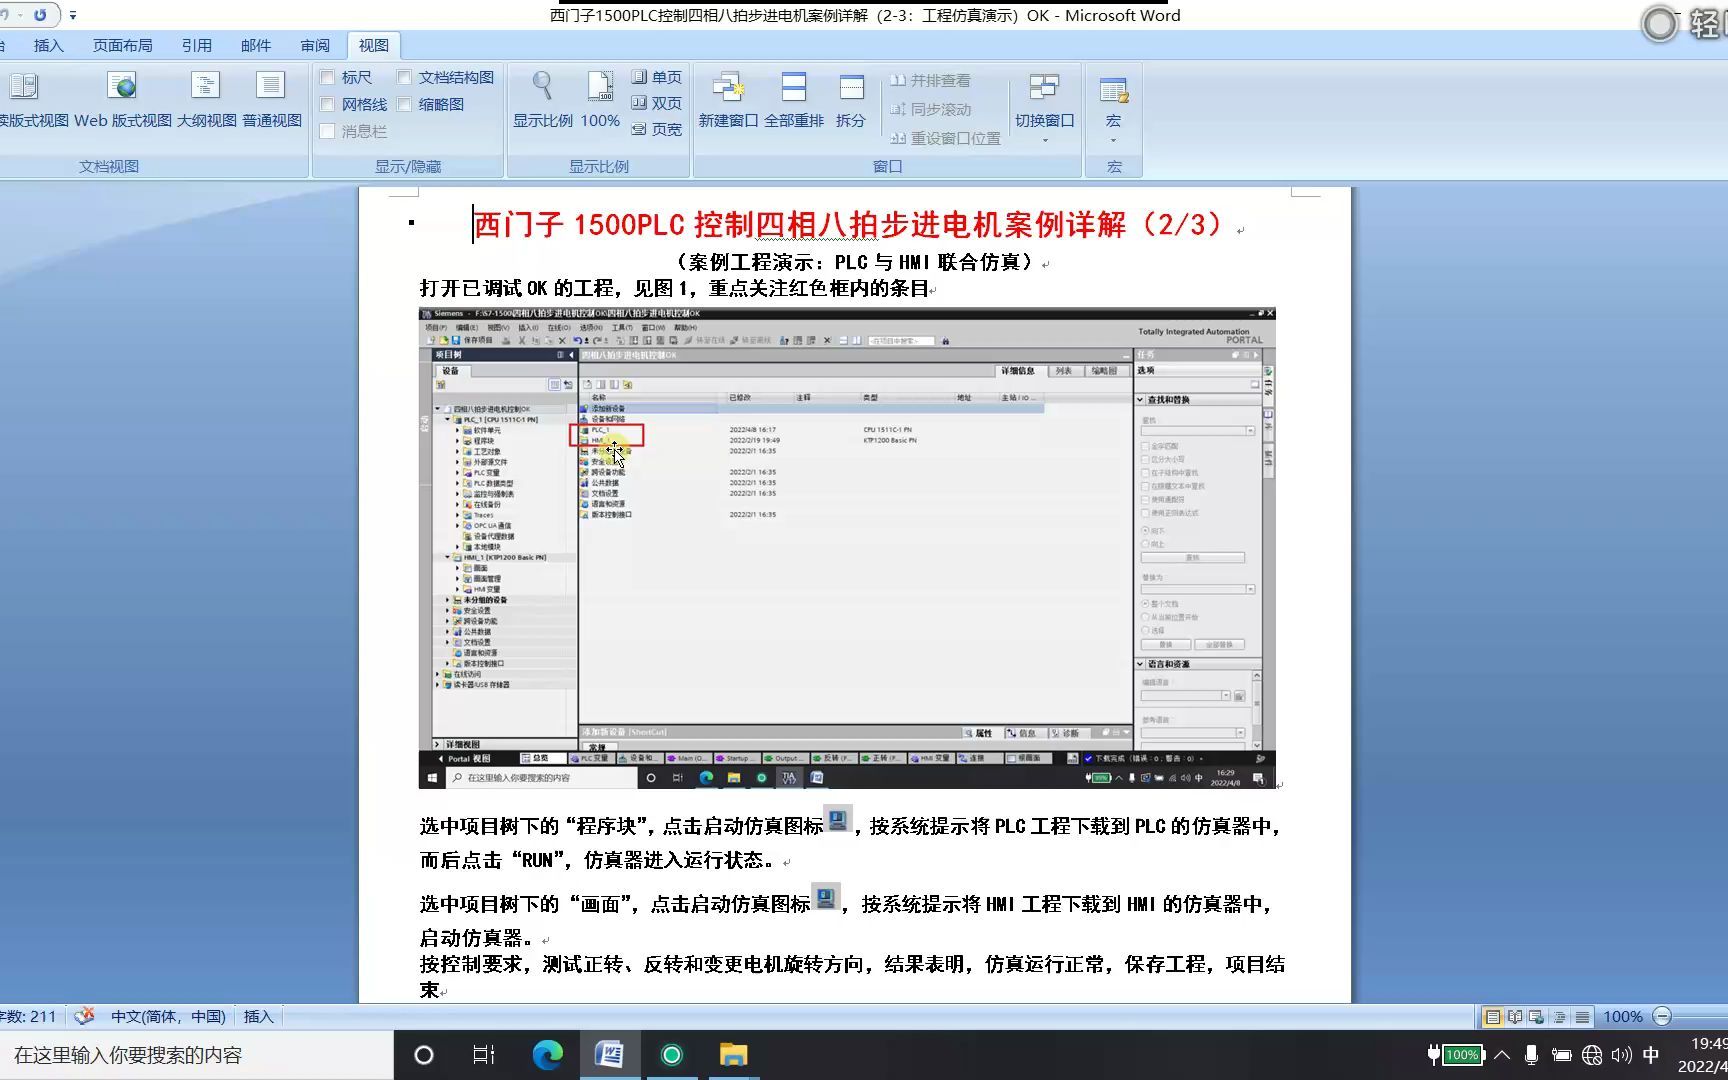Click draft view icon in status bar
The image size is (1728, 1080).
1582,1017
